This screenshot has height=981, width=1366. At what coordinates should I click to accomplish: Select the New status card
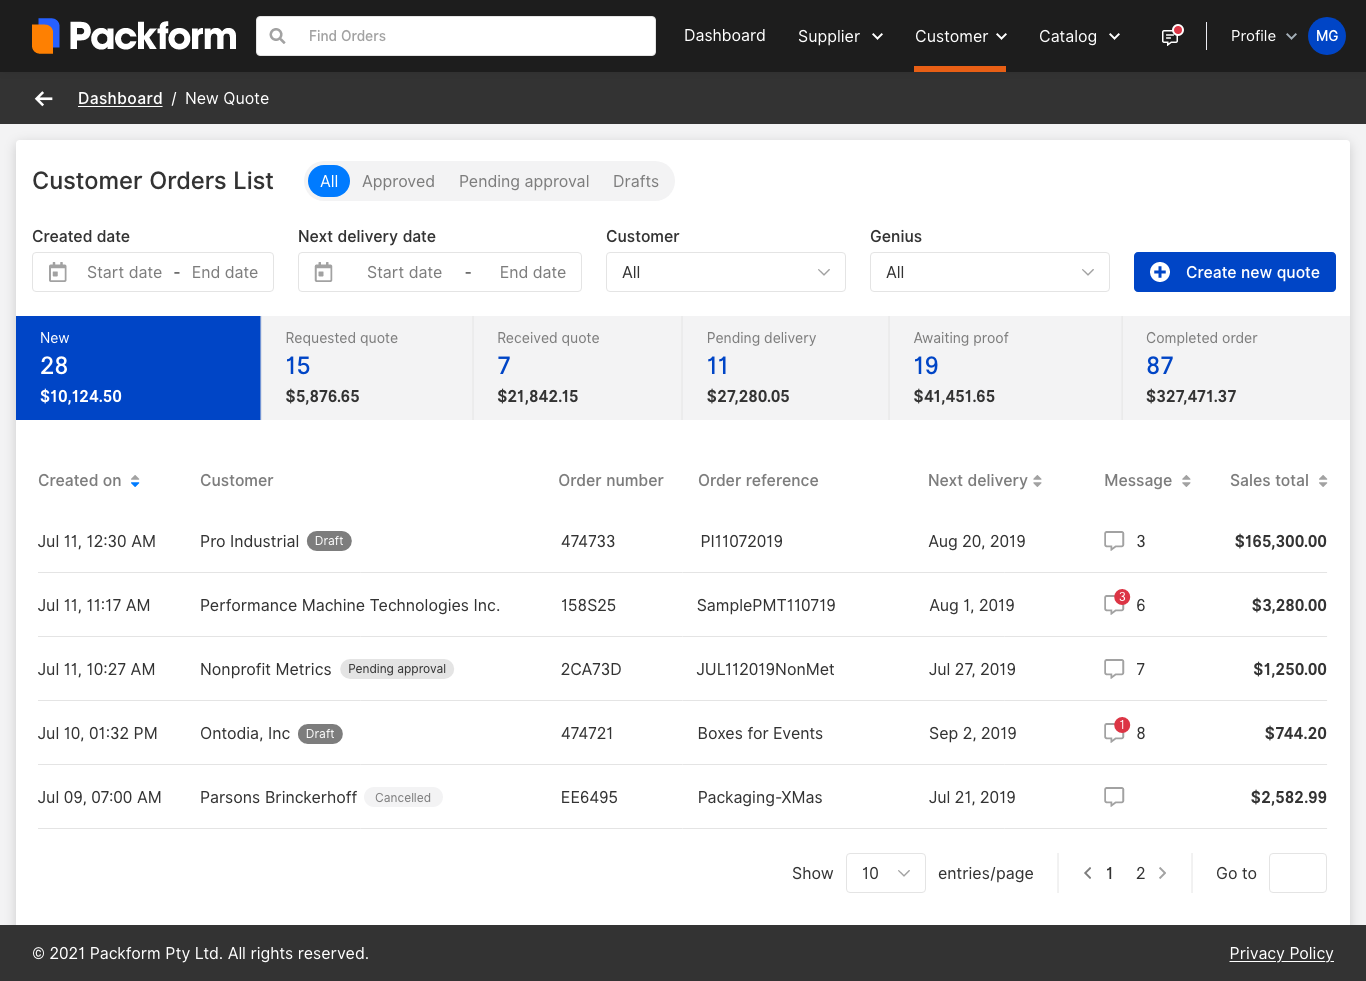coord(138,368)
